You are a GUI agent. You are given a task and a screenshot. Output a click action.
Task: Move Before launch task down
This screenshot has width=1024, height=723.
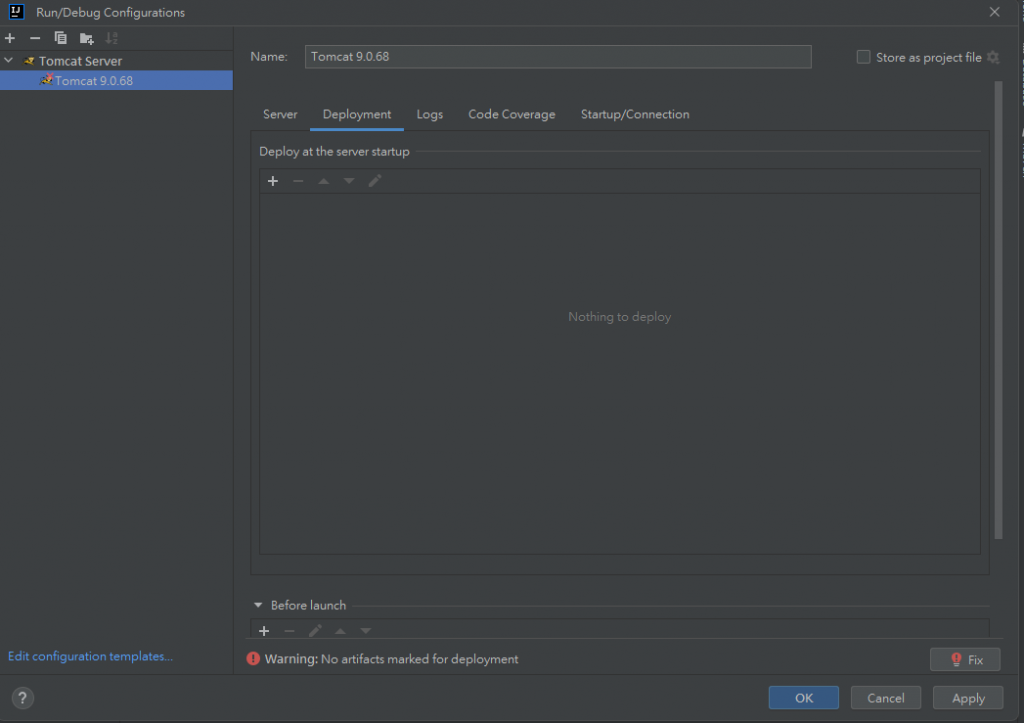point(366,630)
